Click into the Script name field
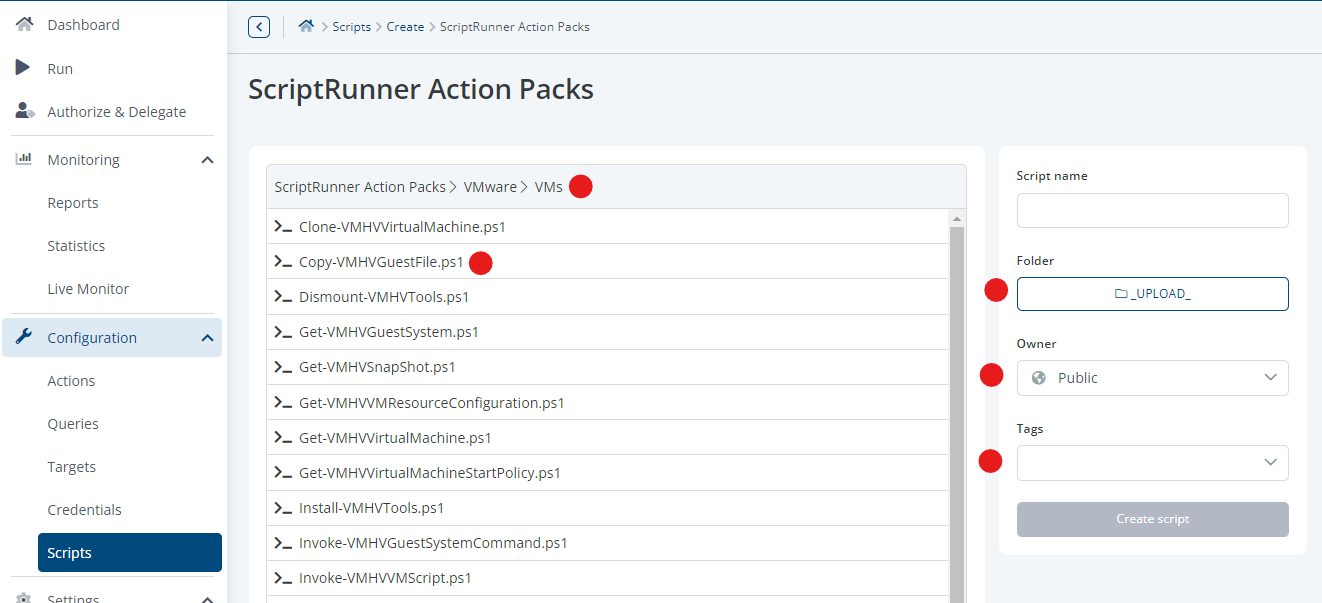 click(1153, 210)
